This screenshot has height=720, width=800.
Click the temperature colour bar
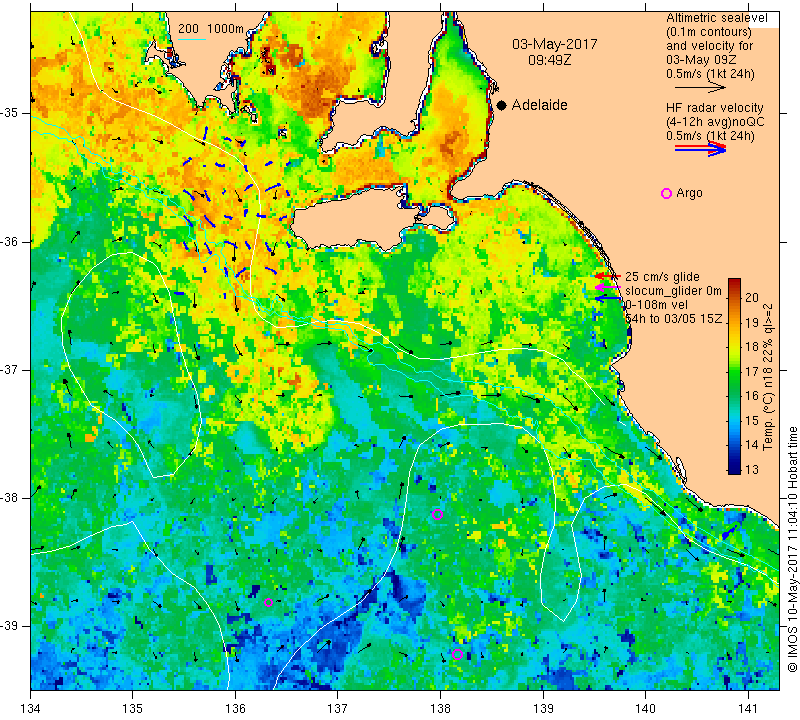734,376
